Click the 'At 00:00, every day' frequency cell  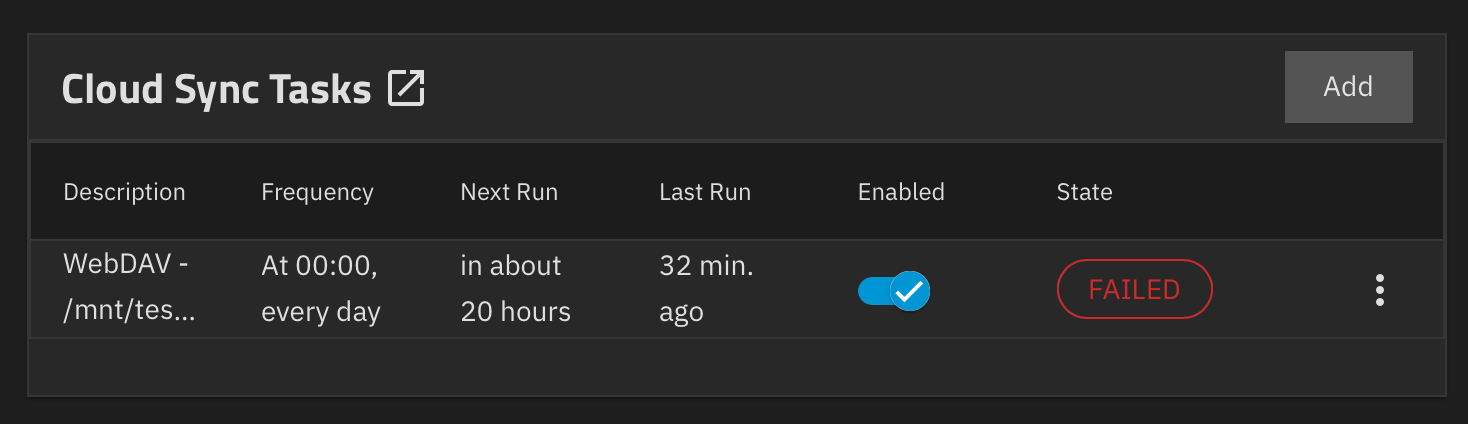pyautogui.click(x=320, y=289)
